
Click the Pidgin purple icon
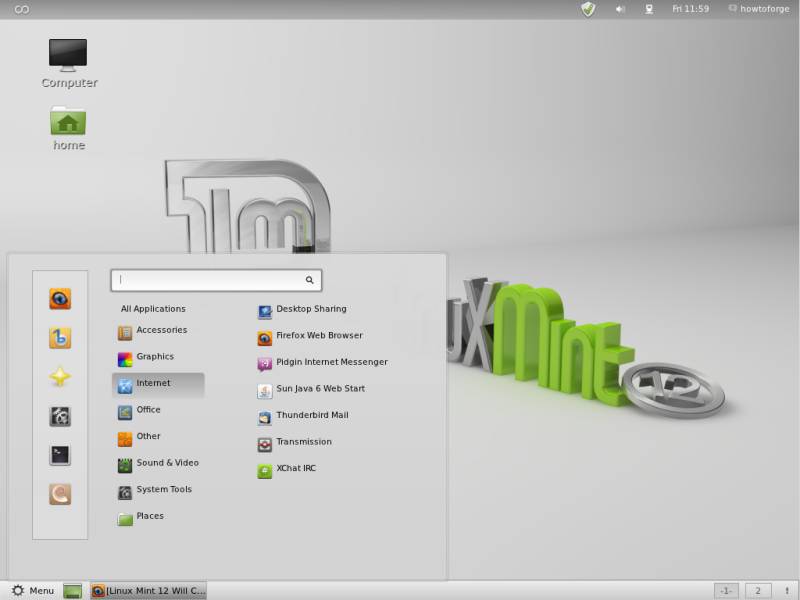point(265,364)
